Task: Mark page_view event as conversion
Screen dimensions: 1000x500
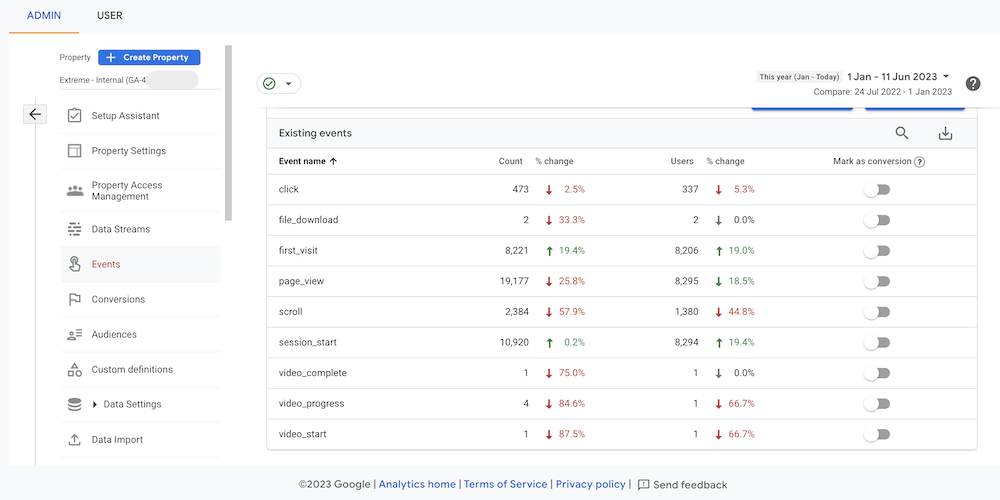Action: 877,282
